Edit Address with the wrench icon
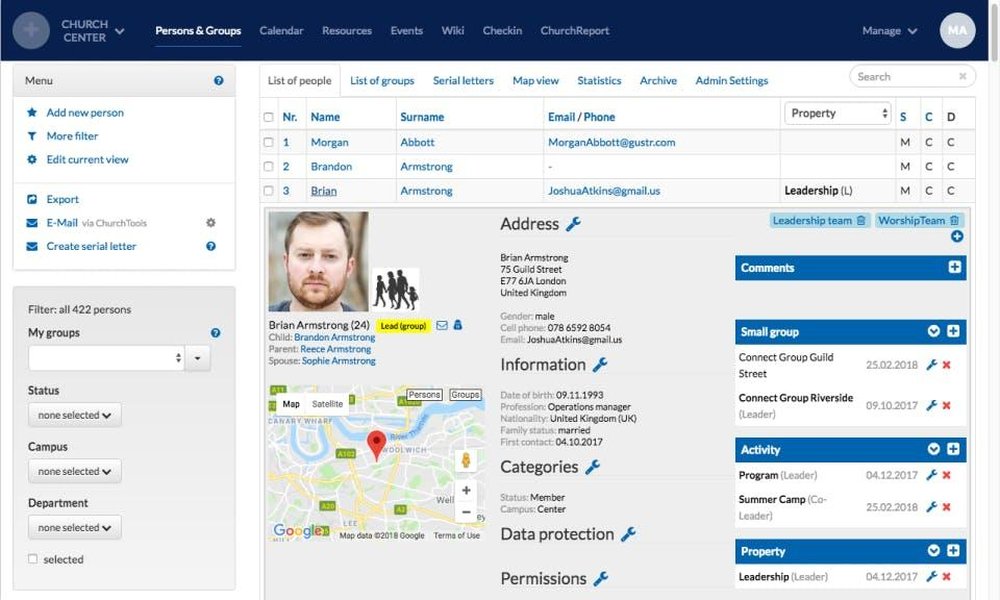Image resolution: width=1000 pixels, height=600 pixels. coord(573,224)
